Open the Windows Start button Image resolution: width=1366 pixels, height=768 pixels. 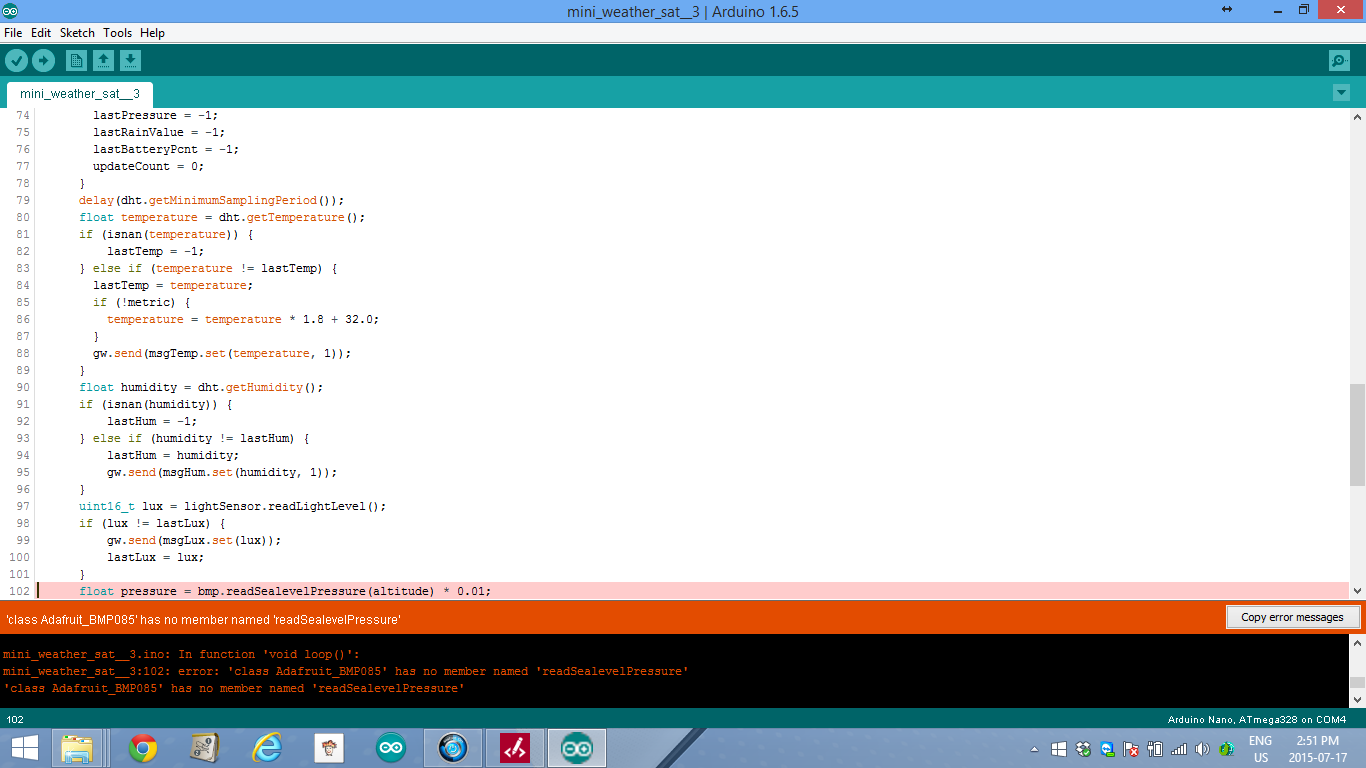(24, 748)
